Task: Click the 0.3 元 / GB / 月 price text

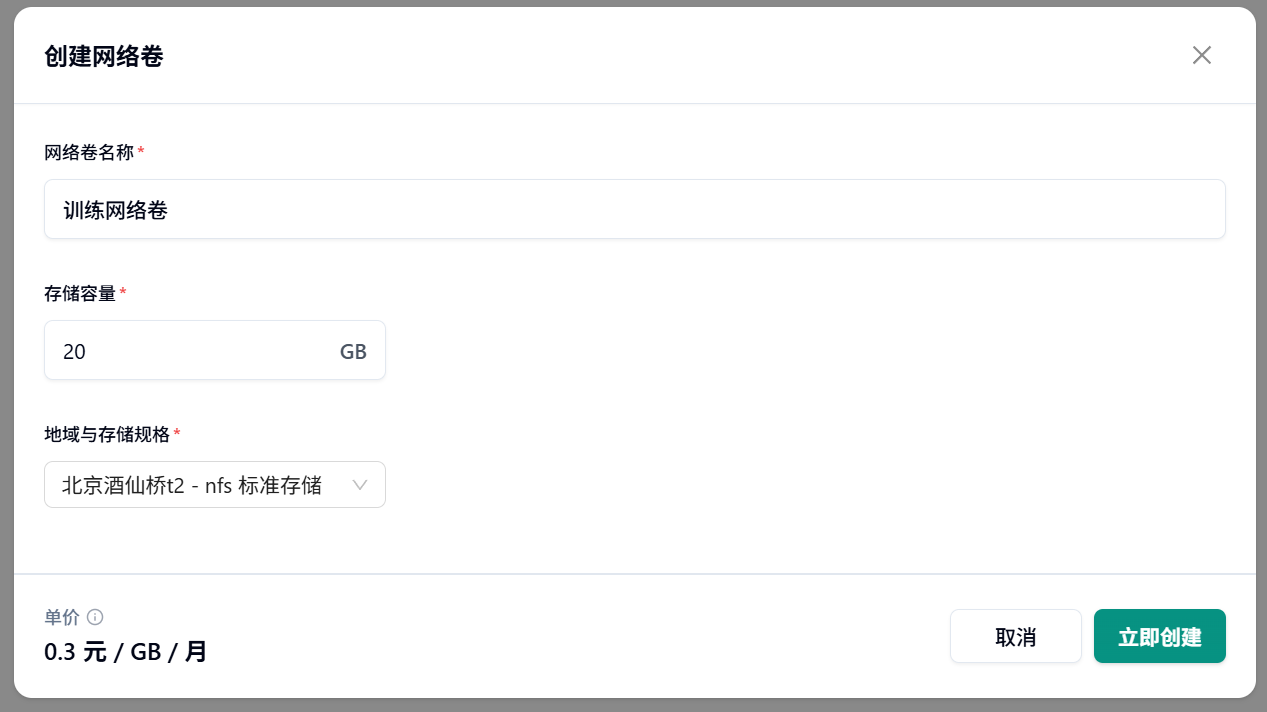Action: pyautogui.click(x=126, y=652)
